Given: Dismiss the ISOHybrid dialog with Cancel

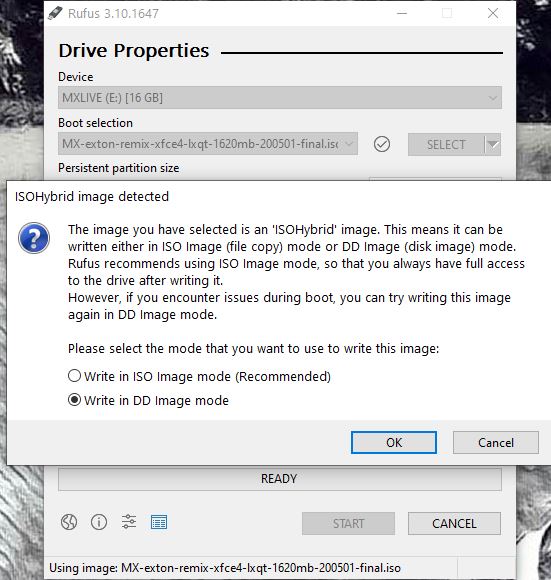Looking at the screenshot, I should 496,442.
